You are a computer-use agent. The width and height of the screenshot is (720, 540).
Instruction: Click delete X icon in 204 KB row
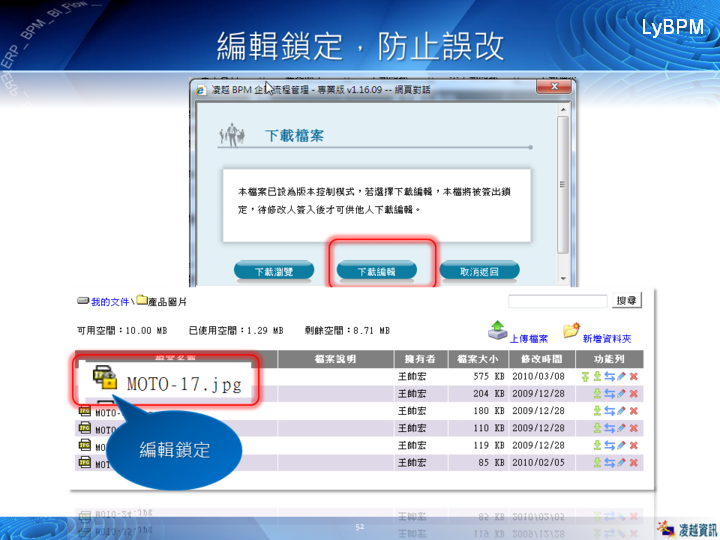tap(634, 394)
